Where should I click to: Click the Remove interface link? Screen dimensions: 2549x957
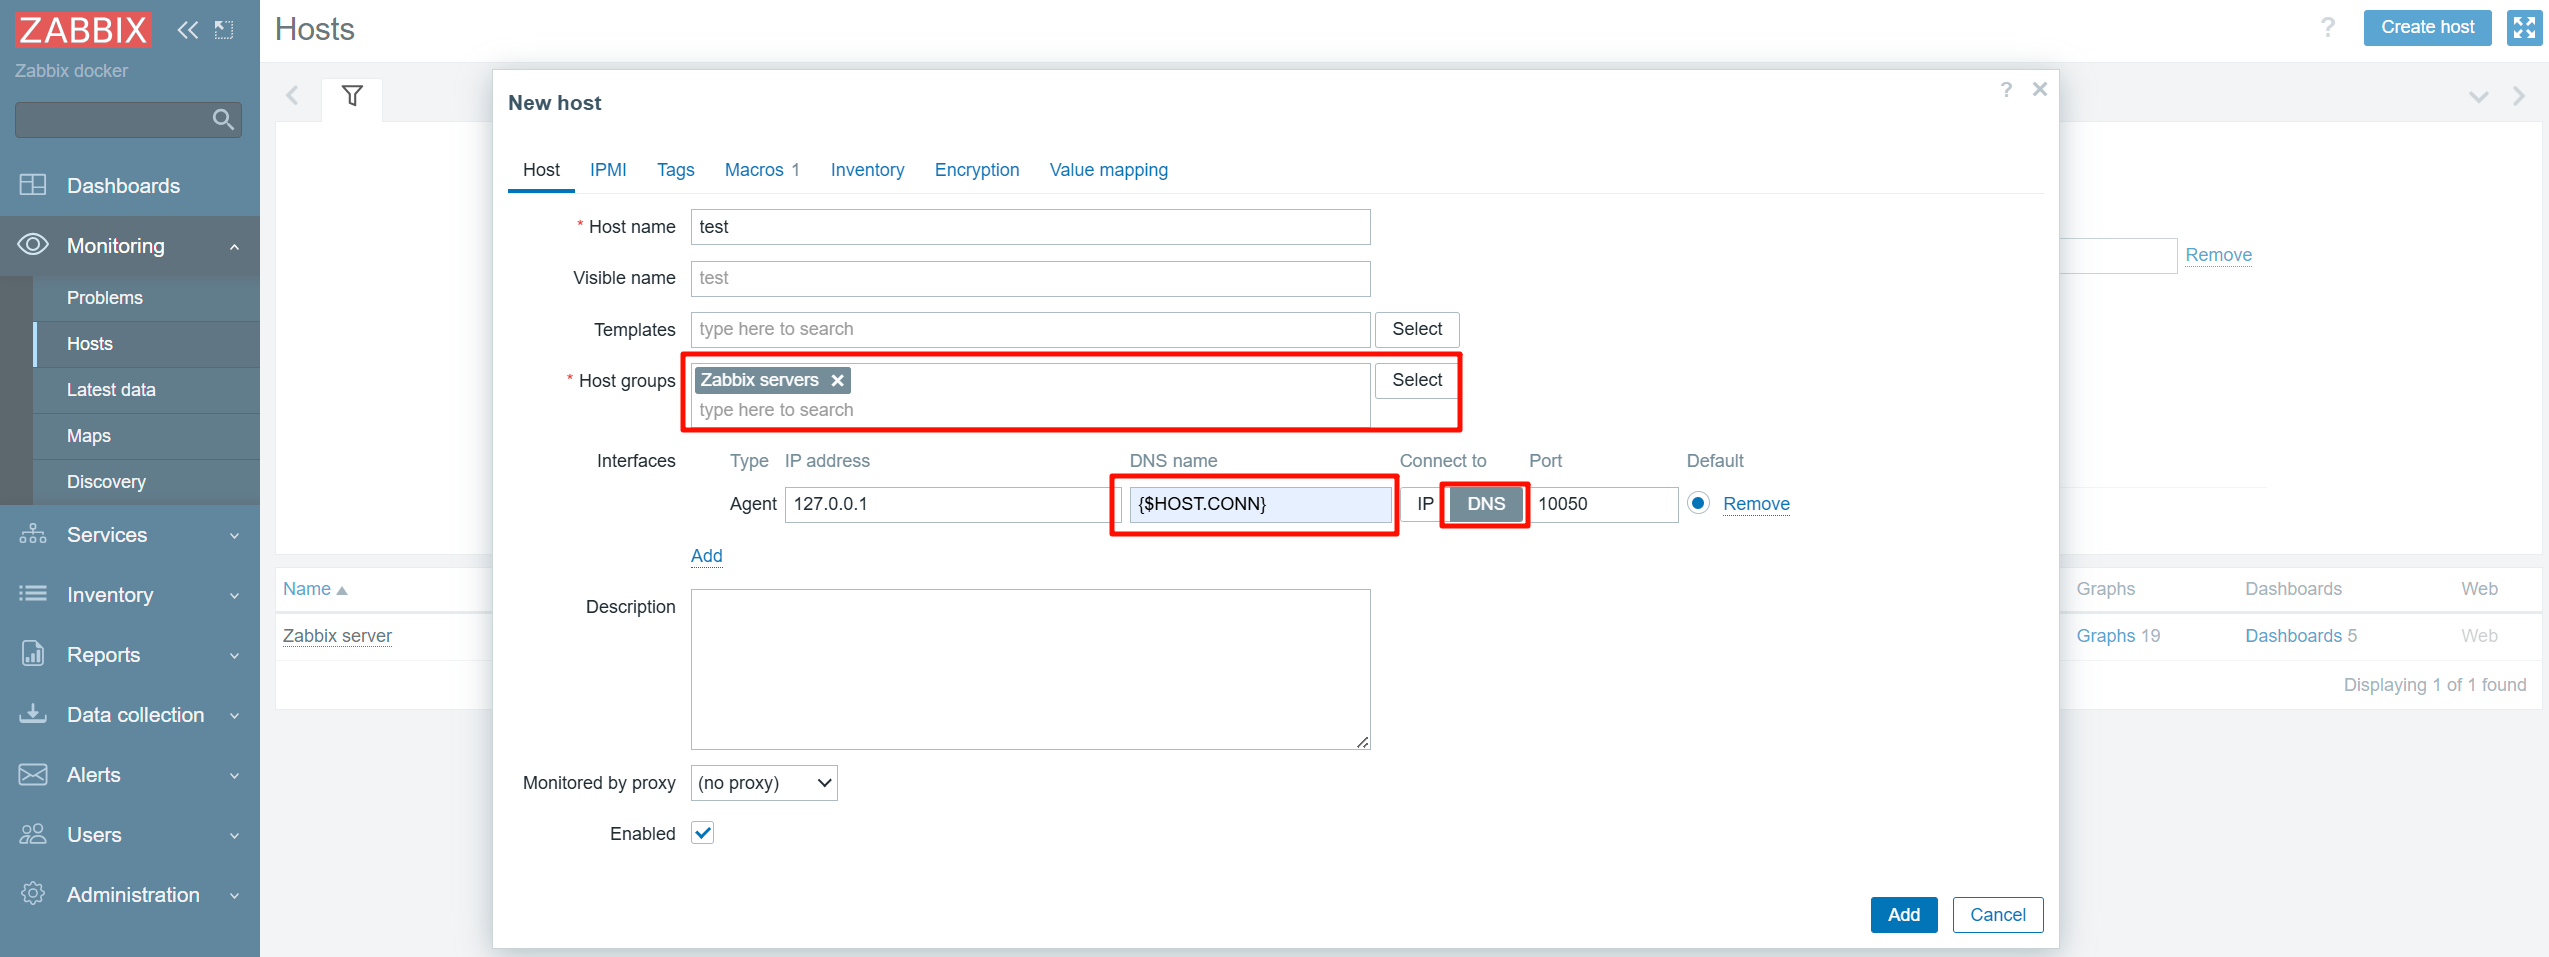1755,504
